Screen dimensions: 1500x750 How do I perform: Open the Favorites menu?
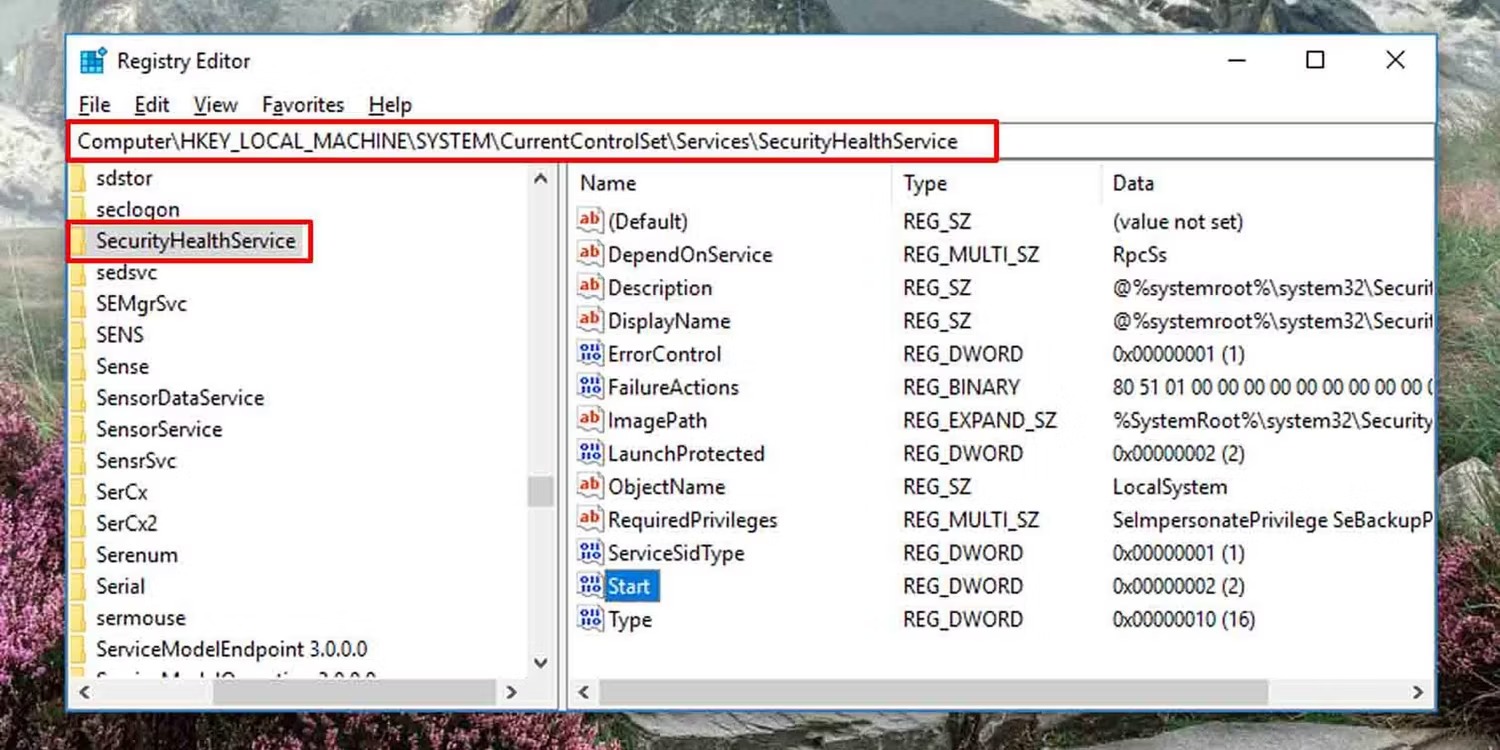303,105
